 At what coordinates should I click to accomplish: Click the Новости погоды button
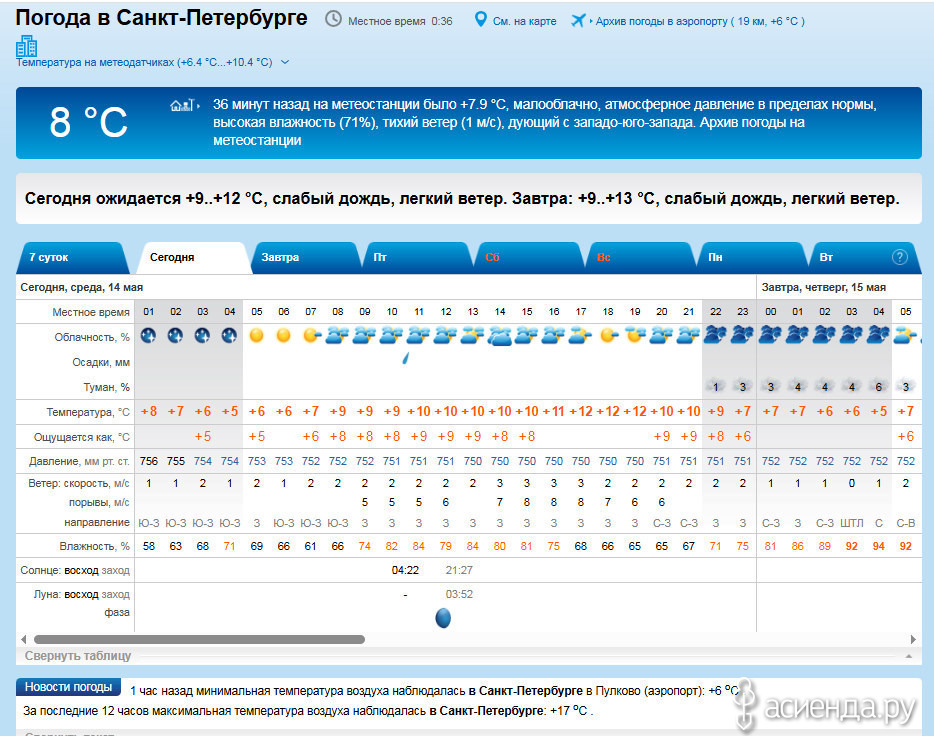pyautogui.click(x=69, y=687)
